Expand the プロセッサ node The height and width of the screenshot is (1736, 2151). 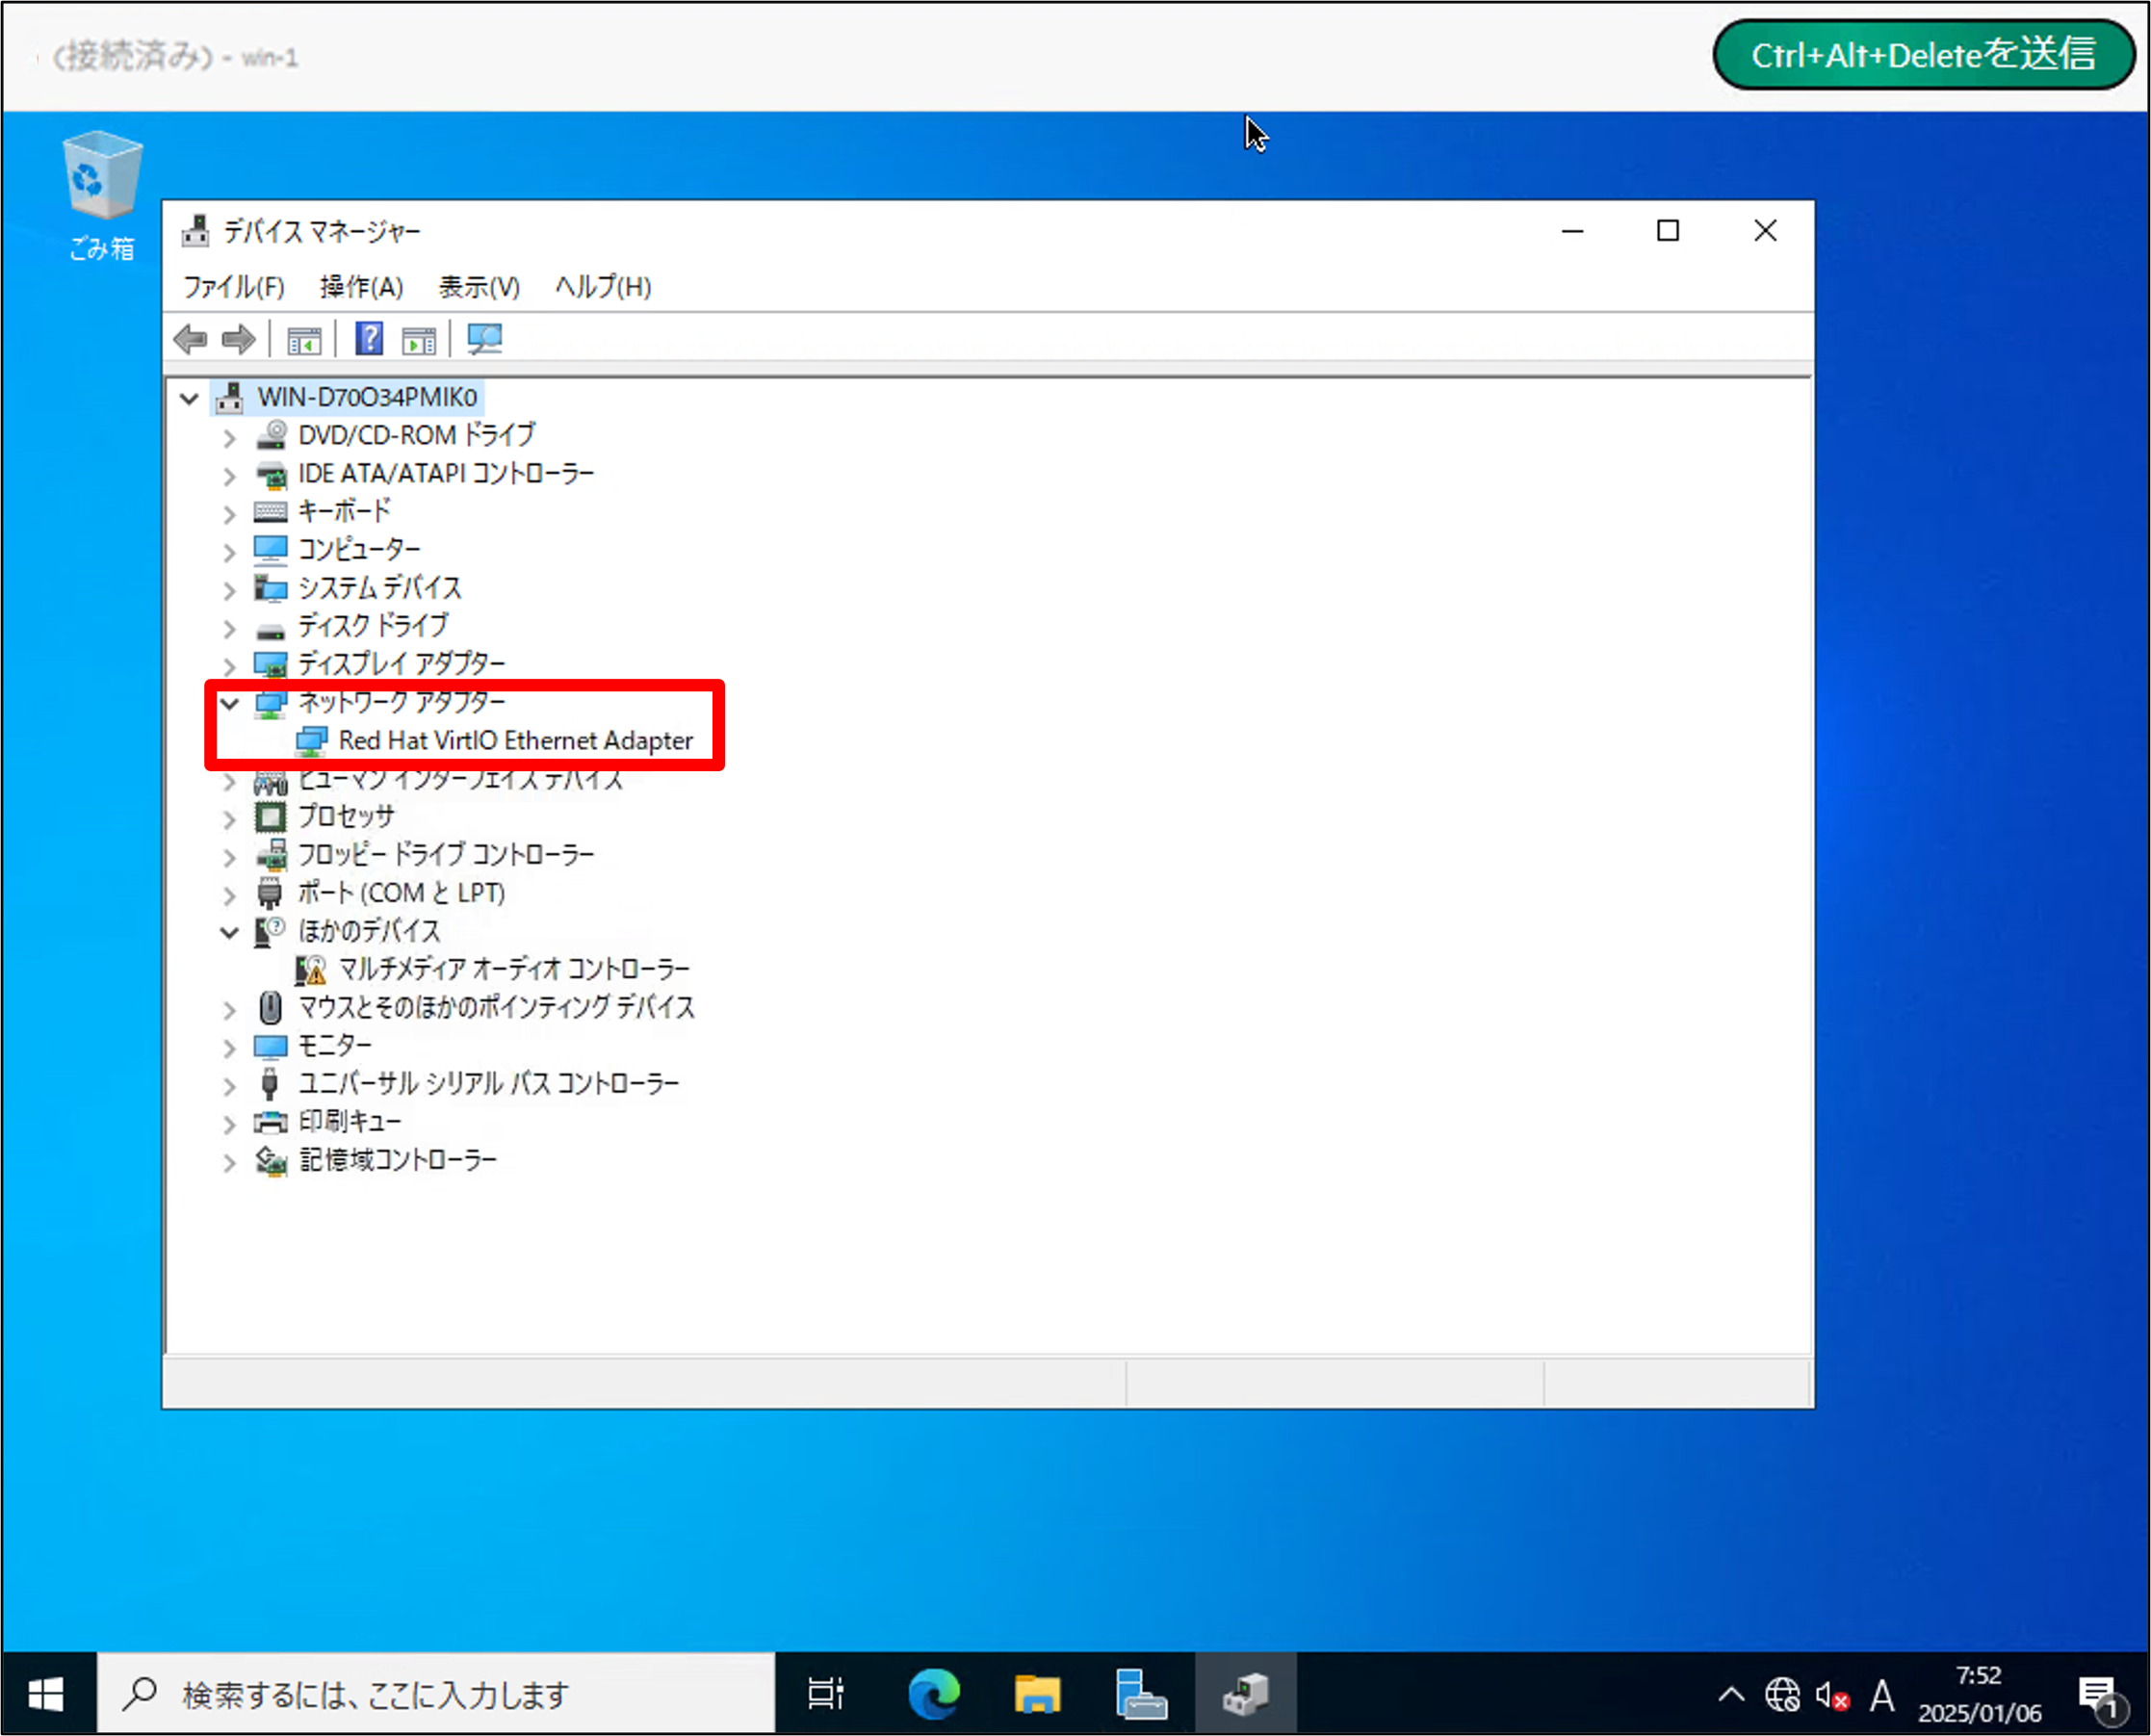[229, 820]
